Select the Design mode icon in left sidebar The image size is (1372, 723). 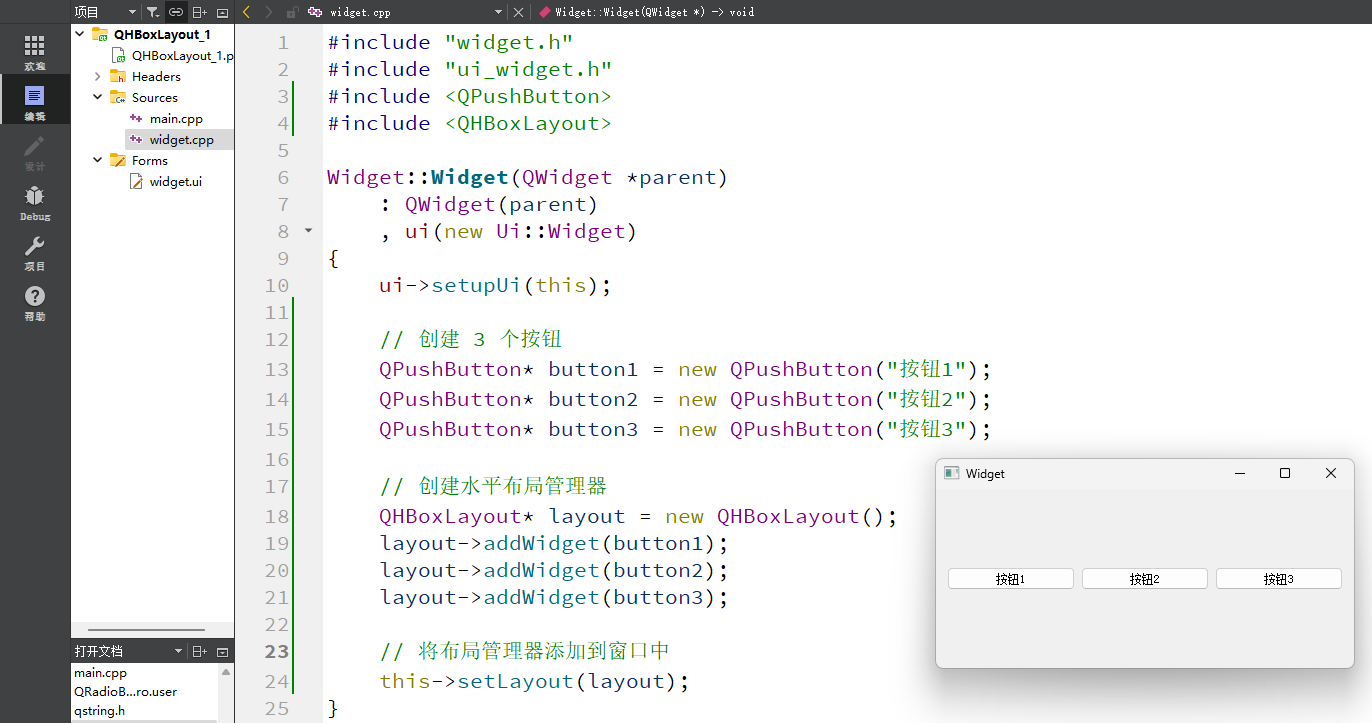point(34,152)
